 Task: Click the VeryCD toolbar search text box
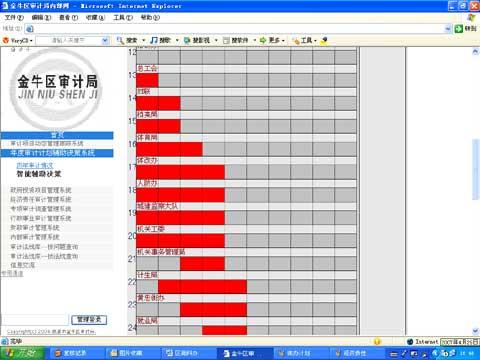68,40
